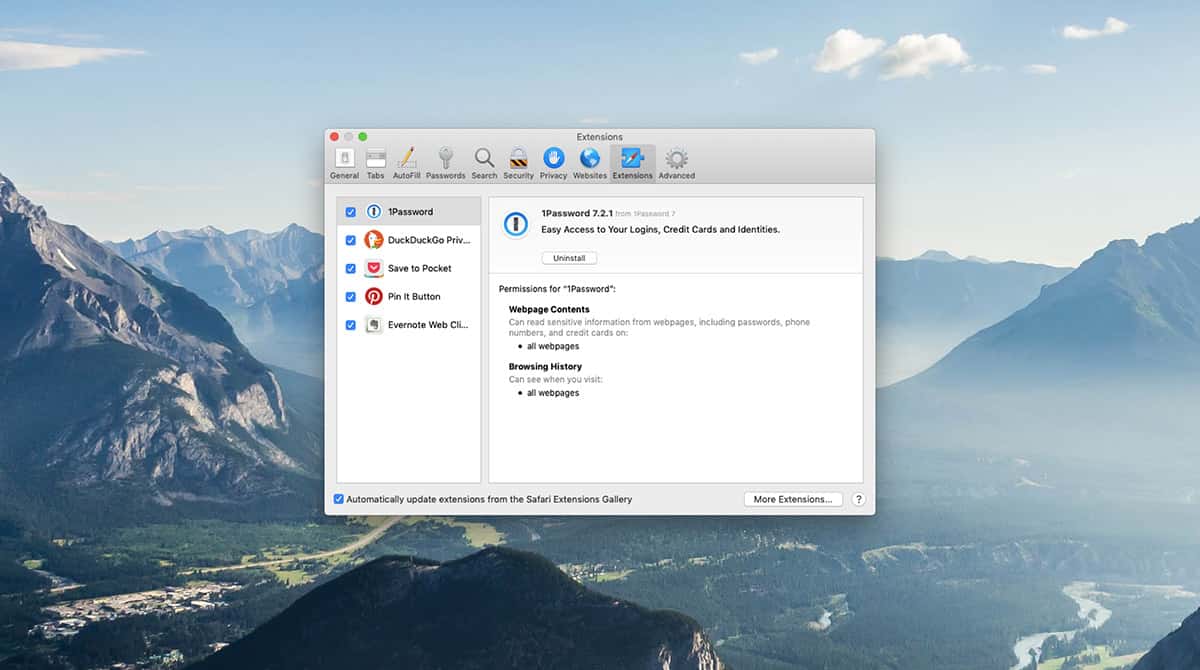
Task: Click the Browsing History heading
Action: (x=545, y=367)
